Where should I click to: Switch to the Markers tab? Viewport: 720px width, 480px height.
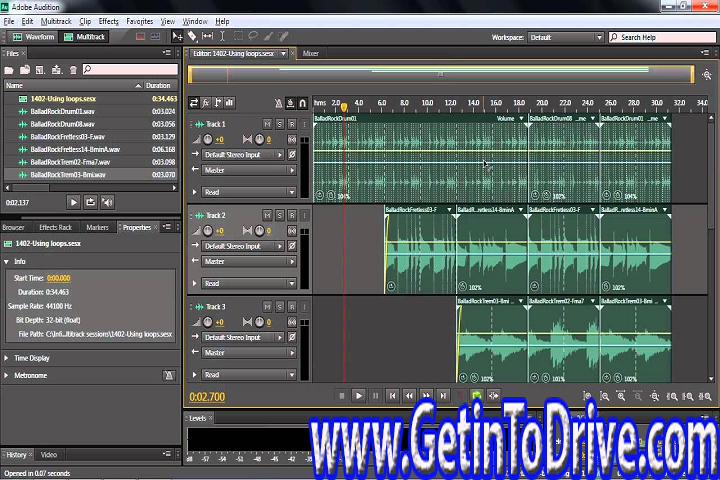pyautogui.click(x=97, y=227)
